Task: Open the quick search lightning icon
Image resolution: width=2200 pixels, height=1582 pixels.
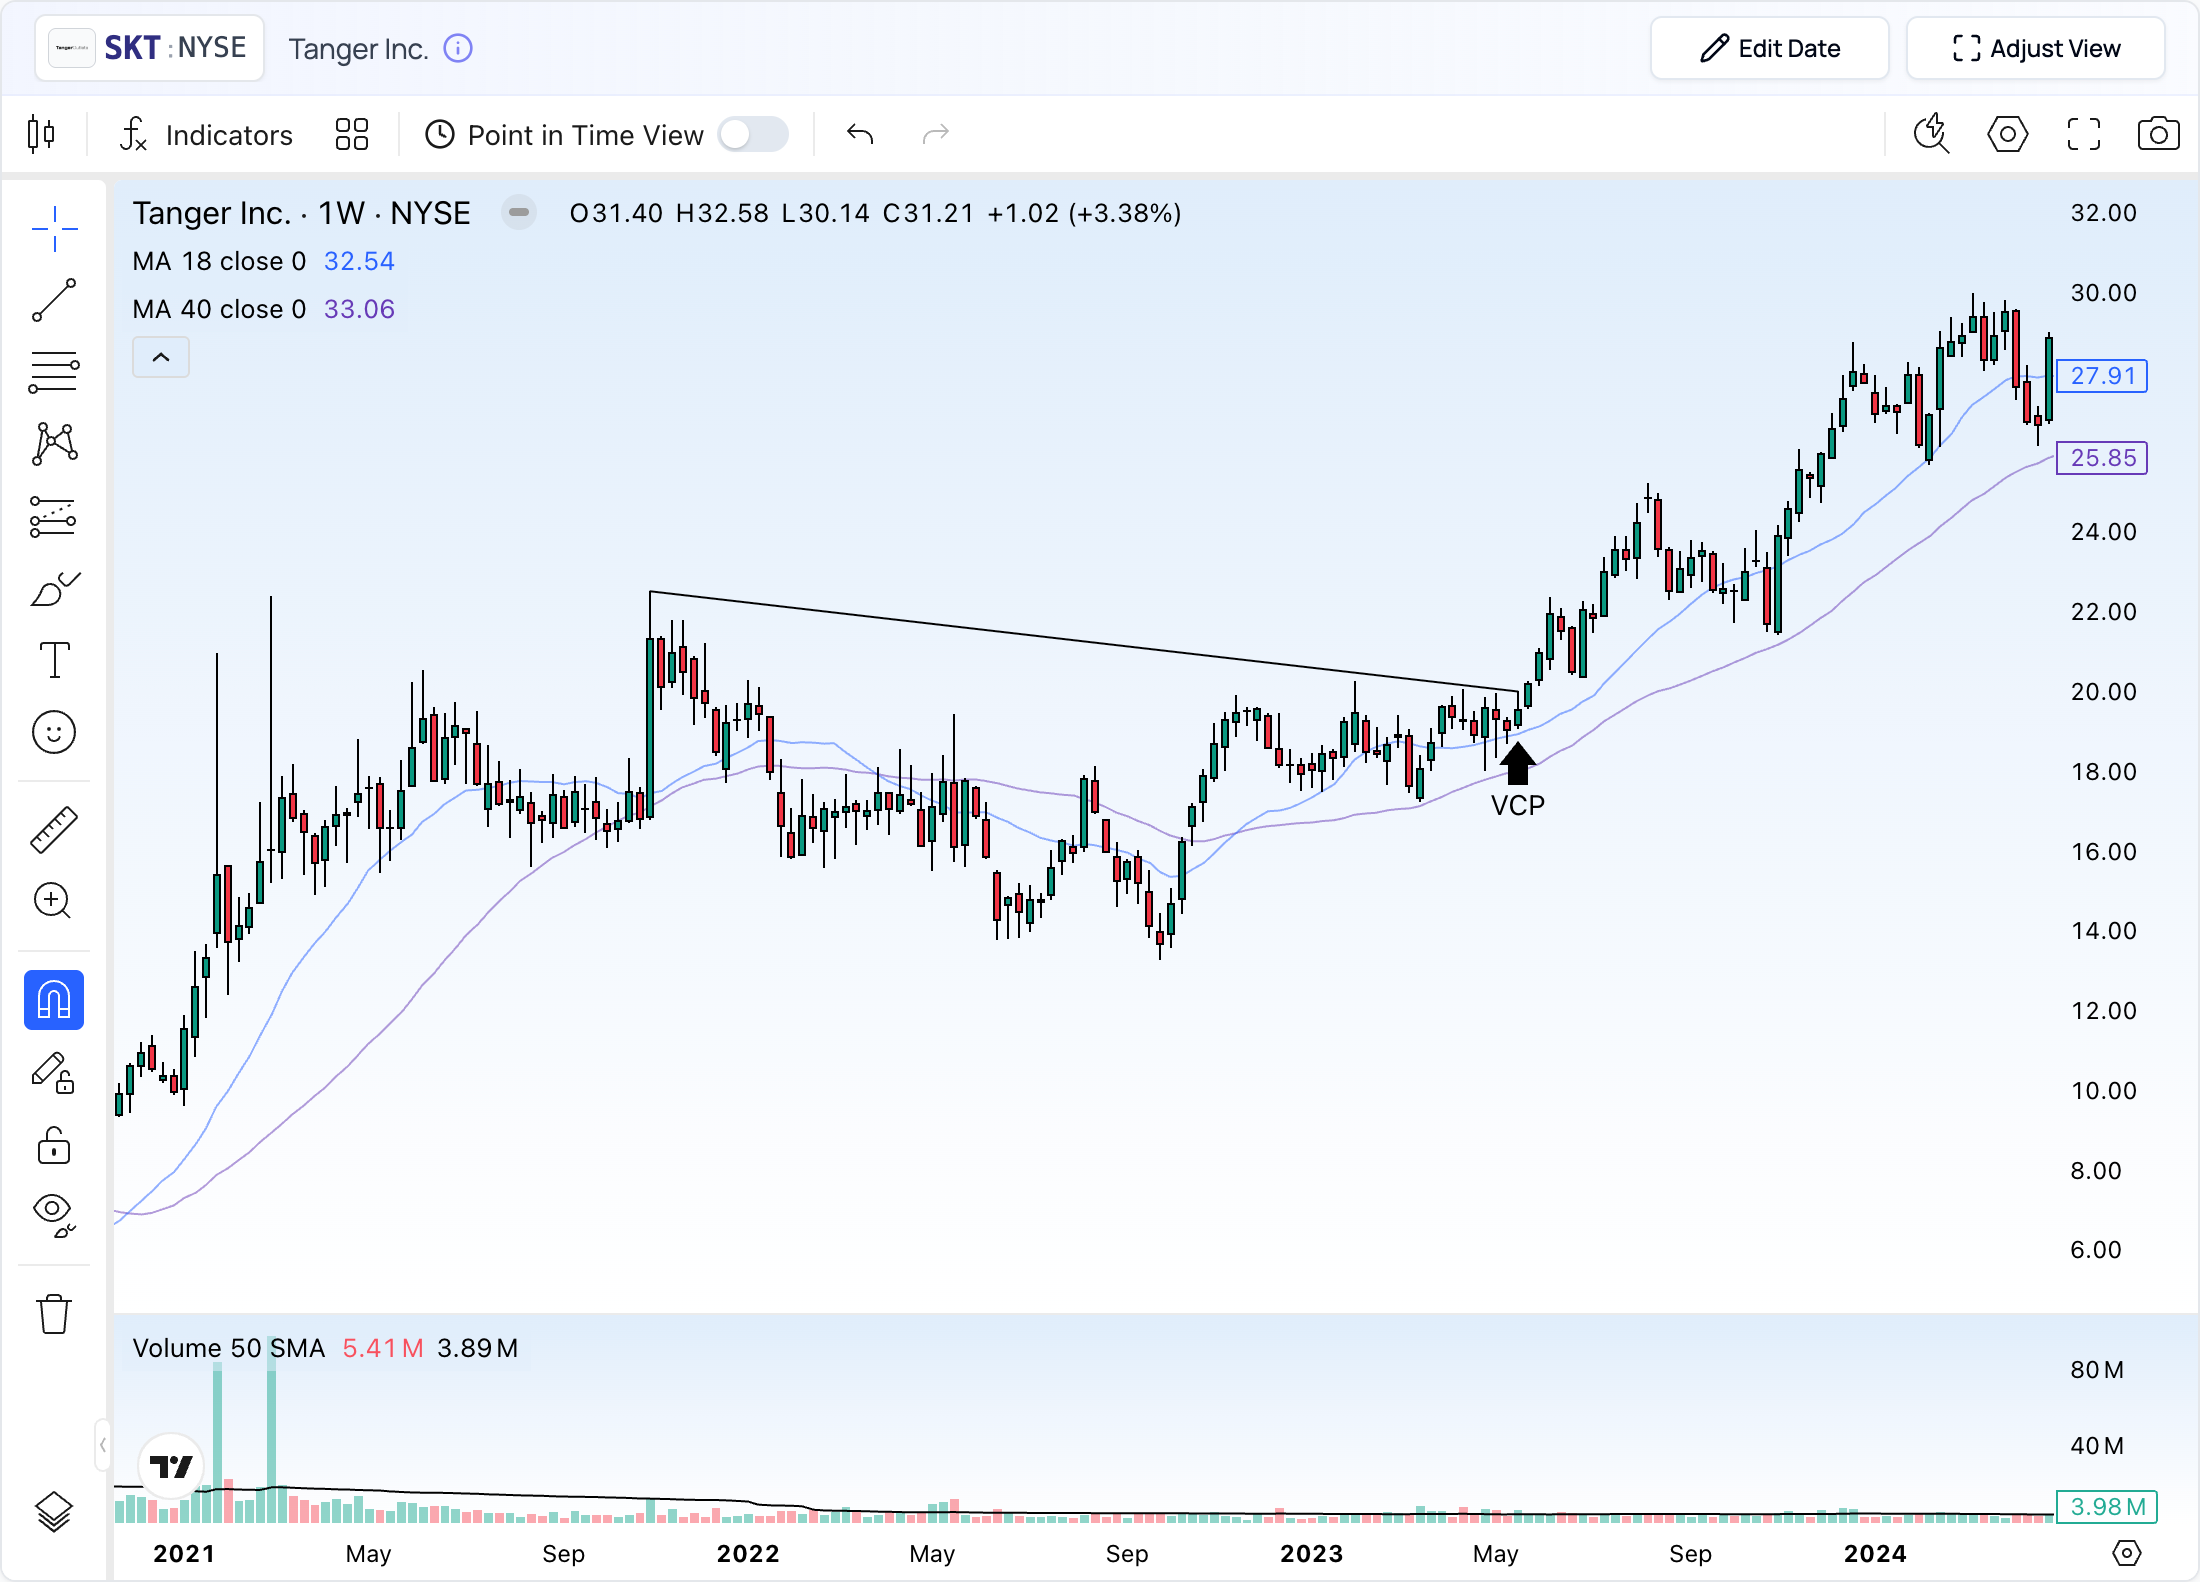Action: (x=1932, y=134)
